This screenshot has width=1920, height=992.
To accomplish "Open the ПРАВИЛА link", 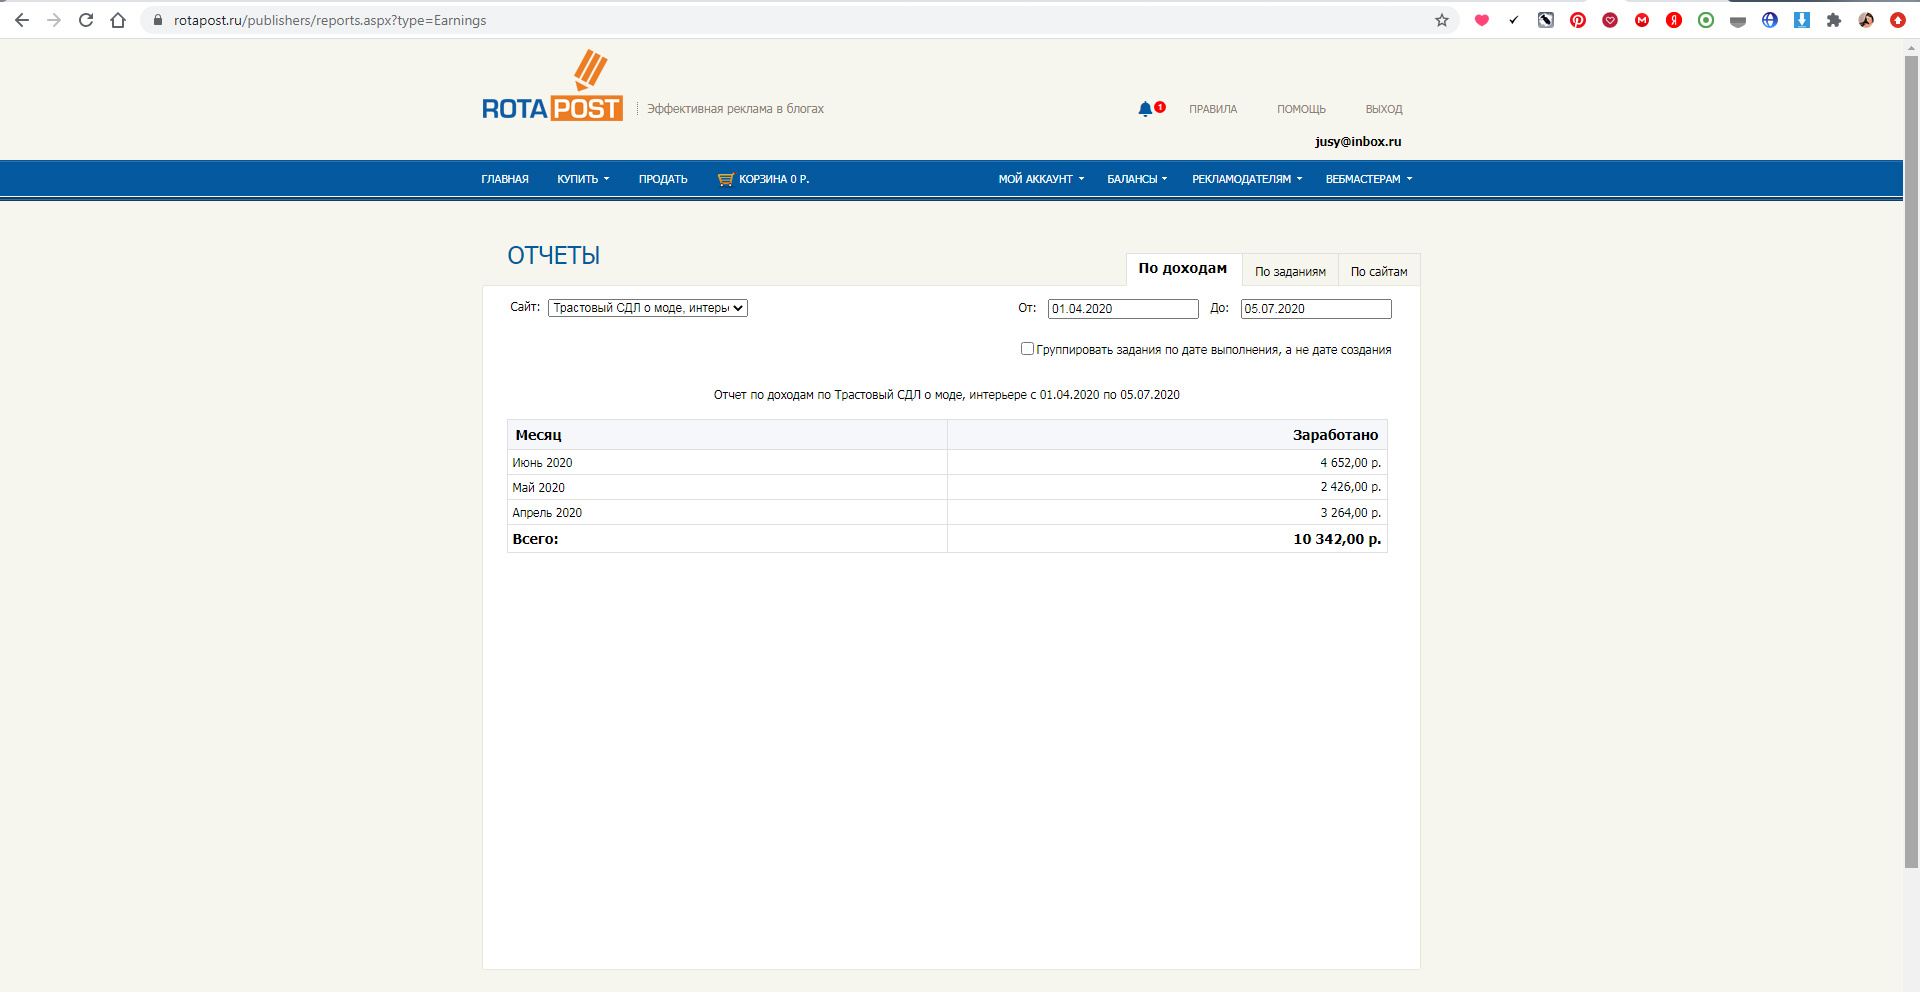I will (1213, 109).
